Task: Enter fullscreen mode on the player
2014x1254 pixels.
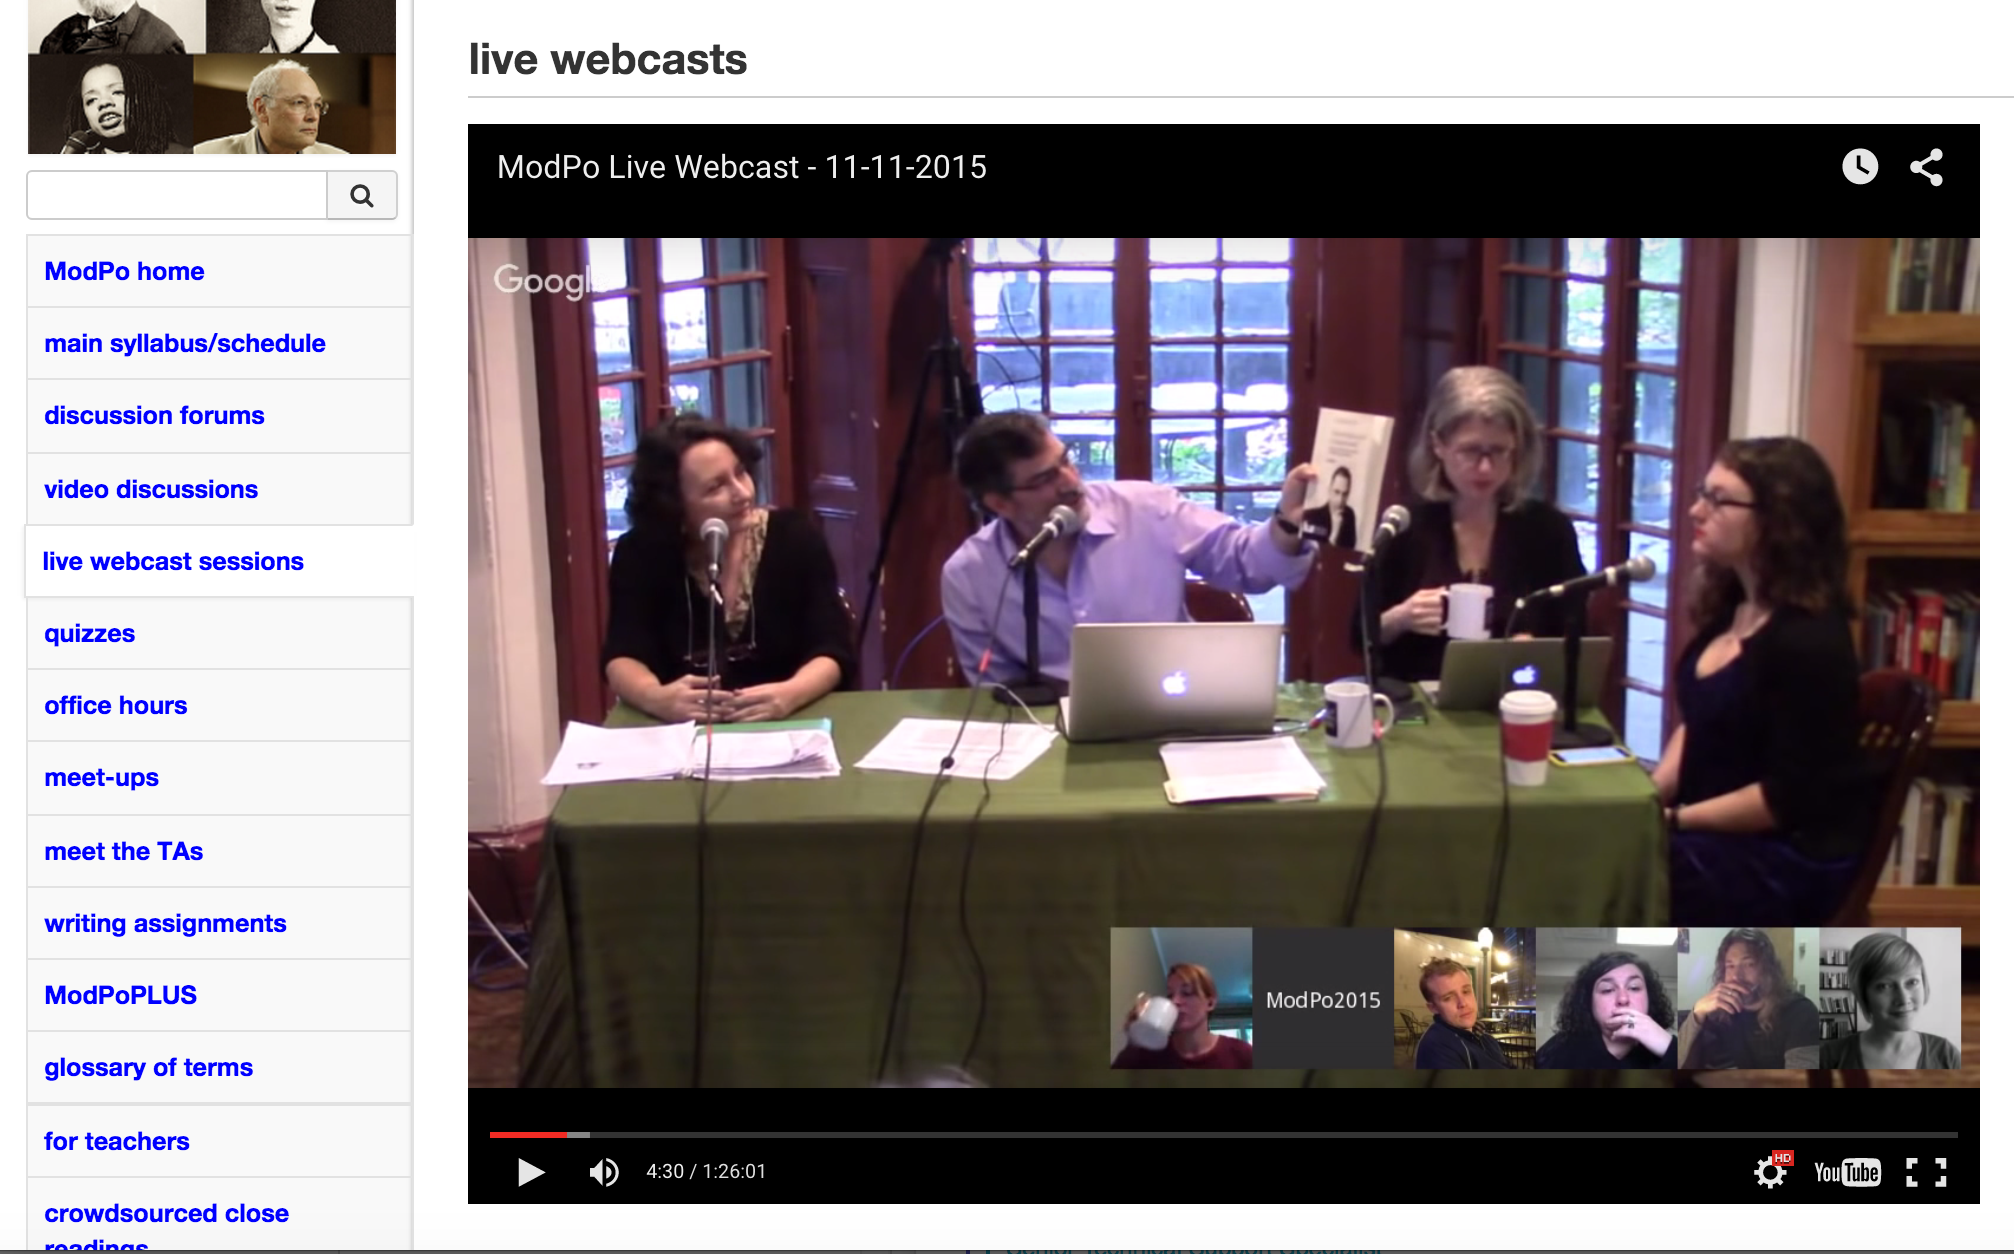Action: point(1925,1172)
